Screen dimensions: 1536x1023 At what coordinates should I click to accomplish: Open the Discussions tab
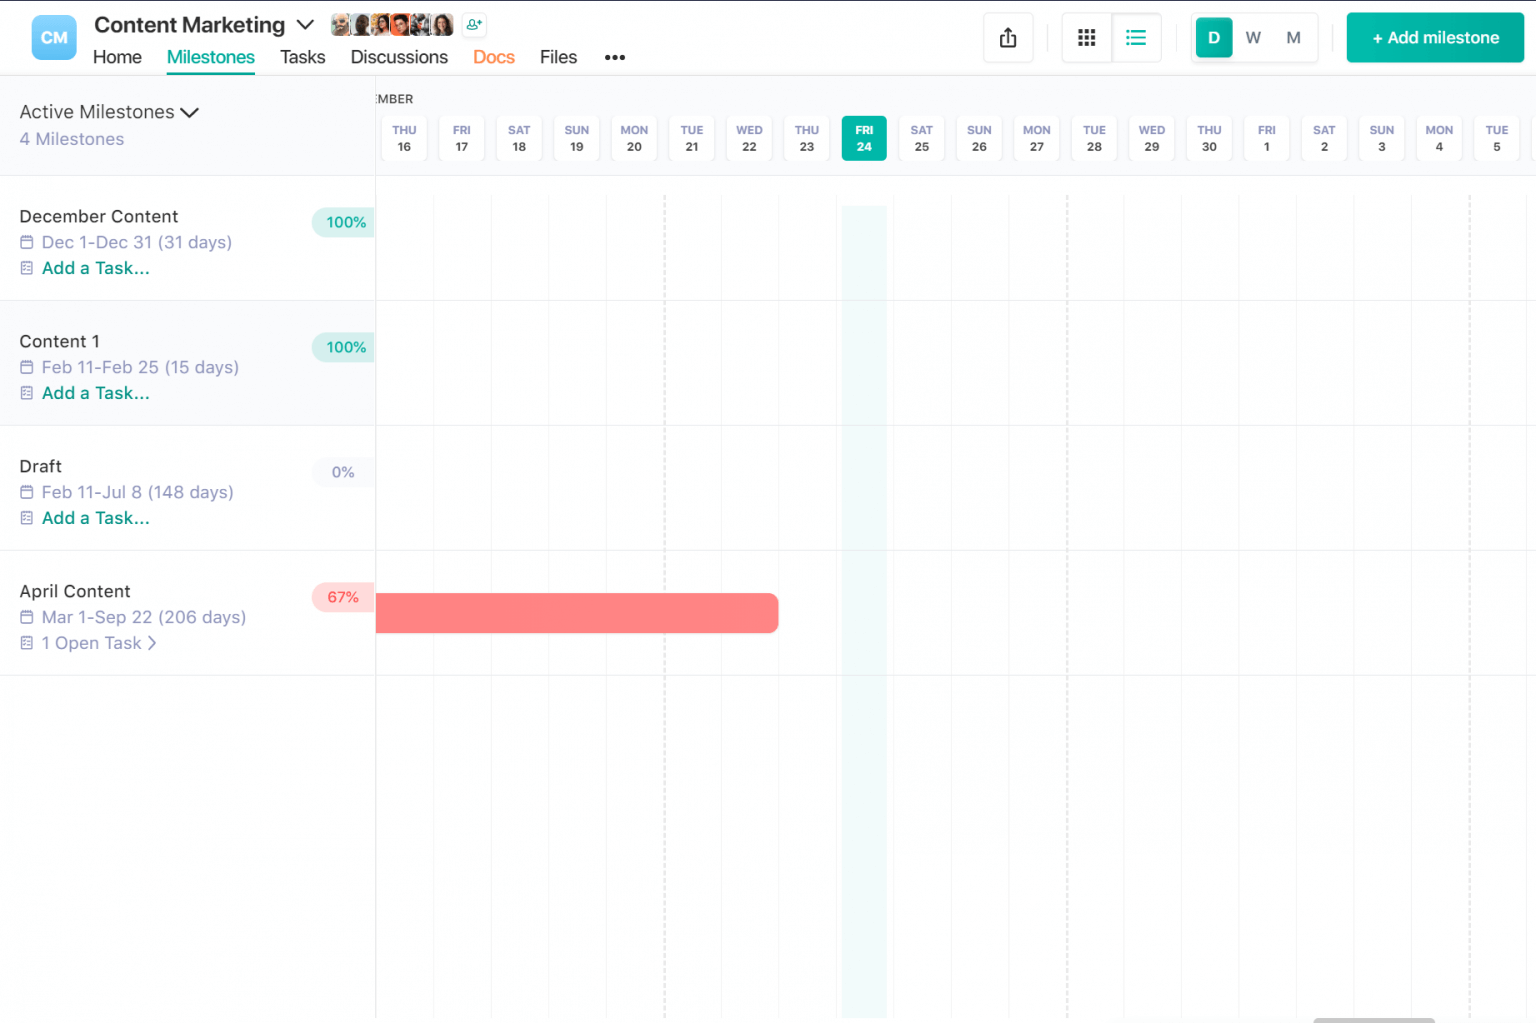[399, 57]
